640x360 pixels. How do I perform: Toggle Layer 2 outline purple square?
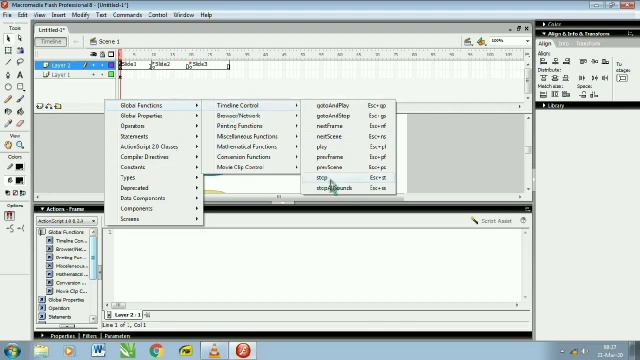111,65
